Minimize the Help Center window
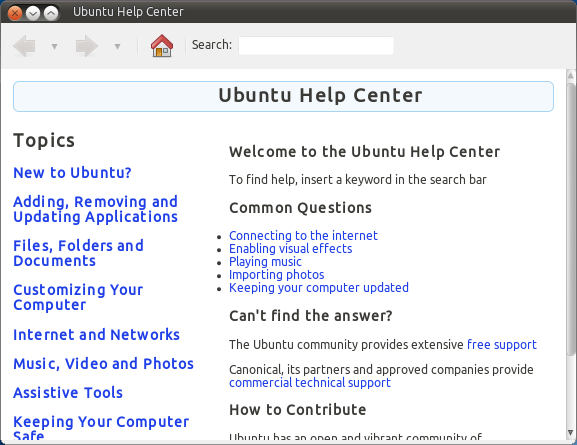The height and width of the screenshot is (445, 577). point(33,13)
